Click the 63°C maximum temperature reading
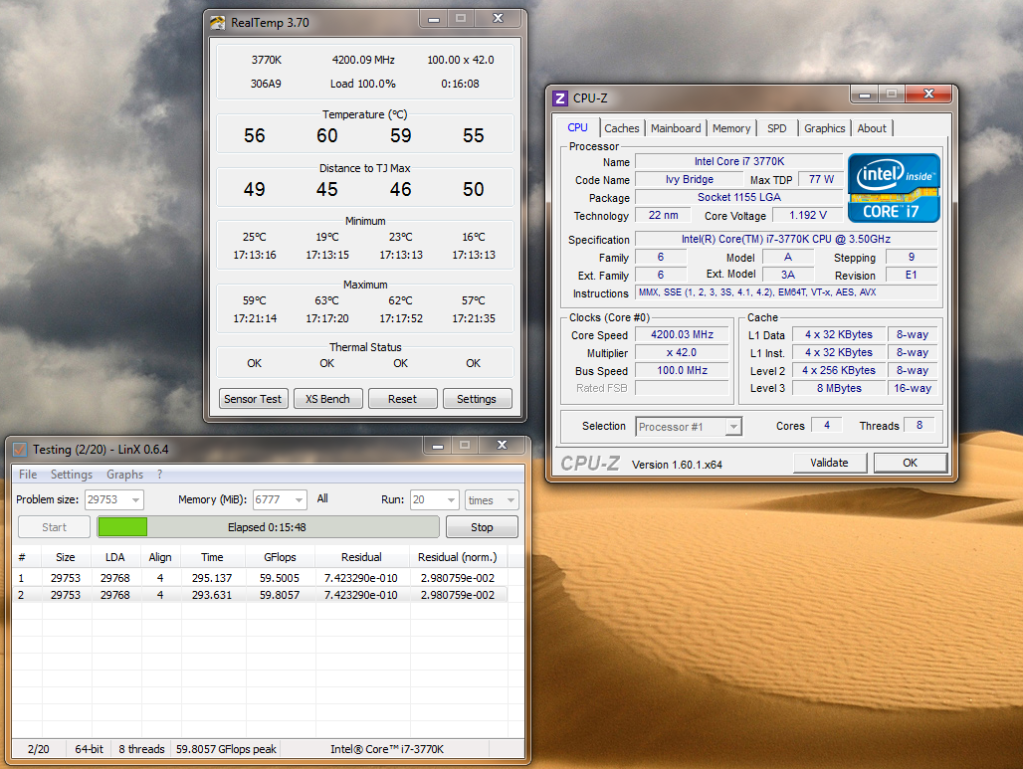This screenshot has height=769, width=1023. [x=327, y=301]
